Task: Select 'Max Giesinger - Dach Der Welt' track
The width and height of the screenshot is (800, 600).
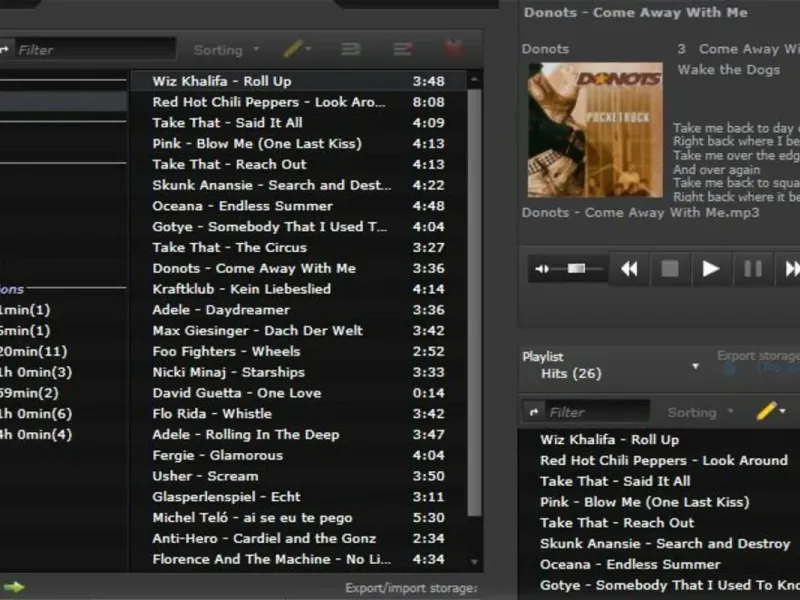Action: tap(298, 331)
